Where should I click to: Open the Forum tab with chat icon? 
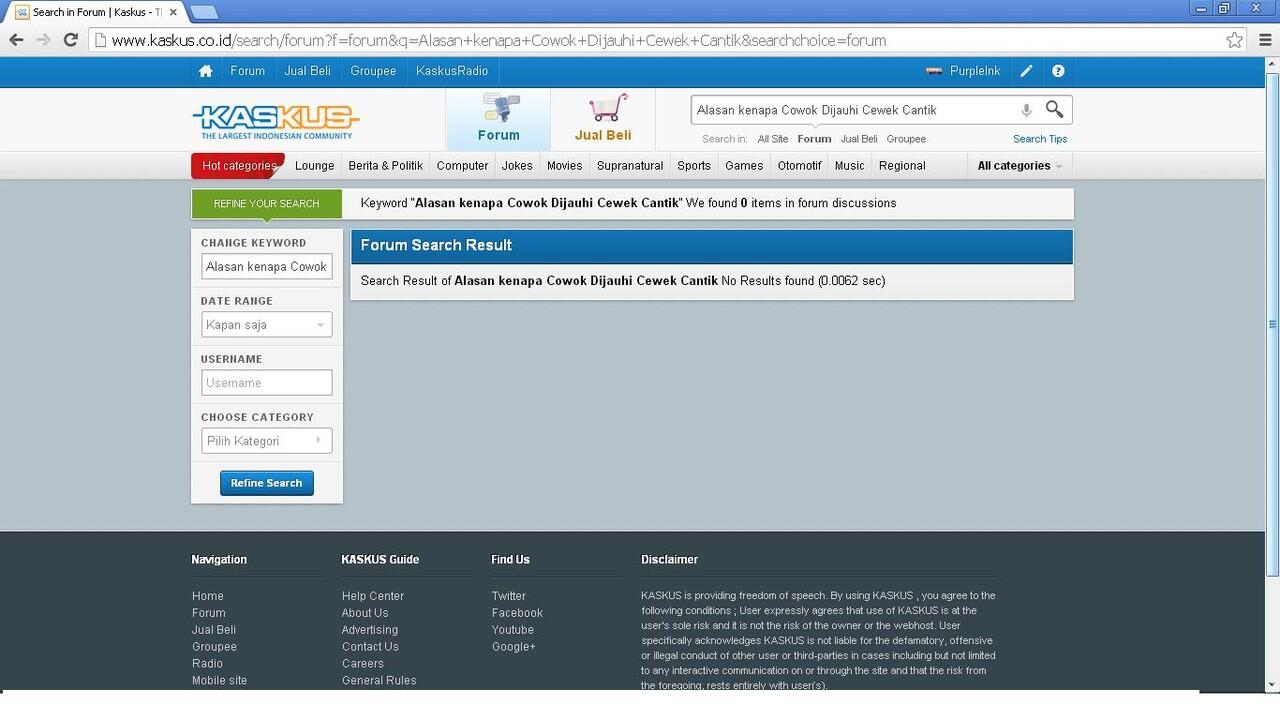498,119
